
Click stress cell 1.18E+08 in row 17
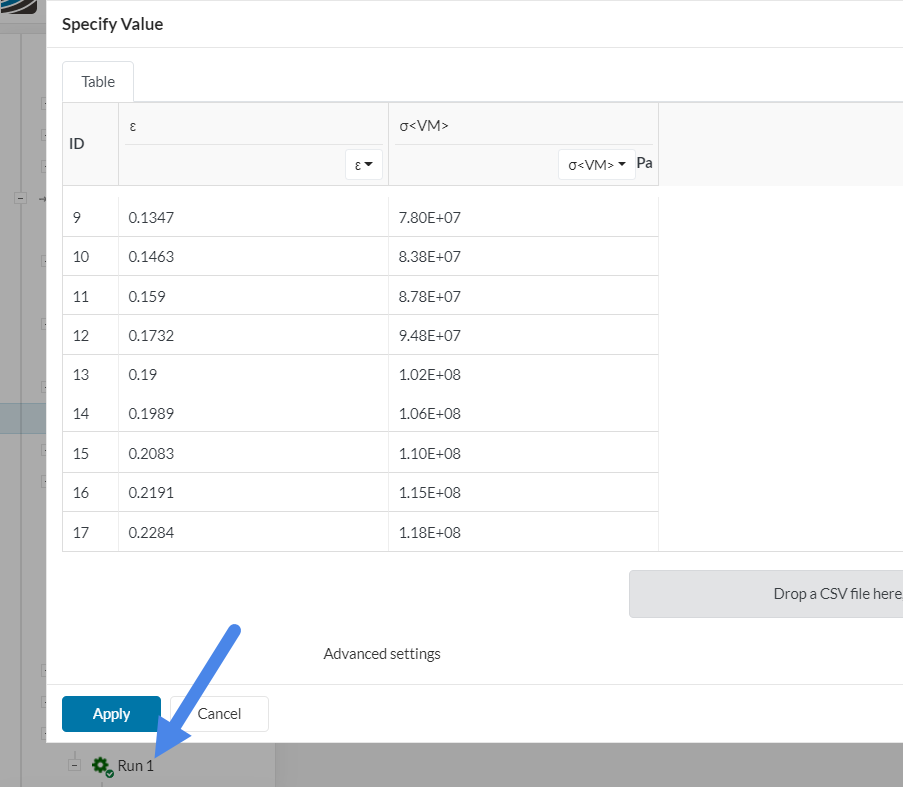pyautogui.click(x=523, y=532)
